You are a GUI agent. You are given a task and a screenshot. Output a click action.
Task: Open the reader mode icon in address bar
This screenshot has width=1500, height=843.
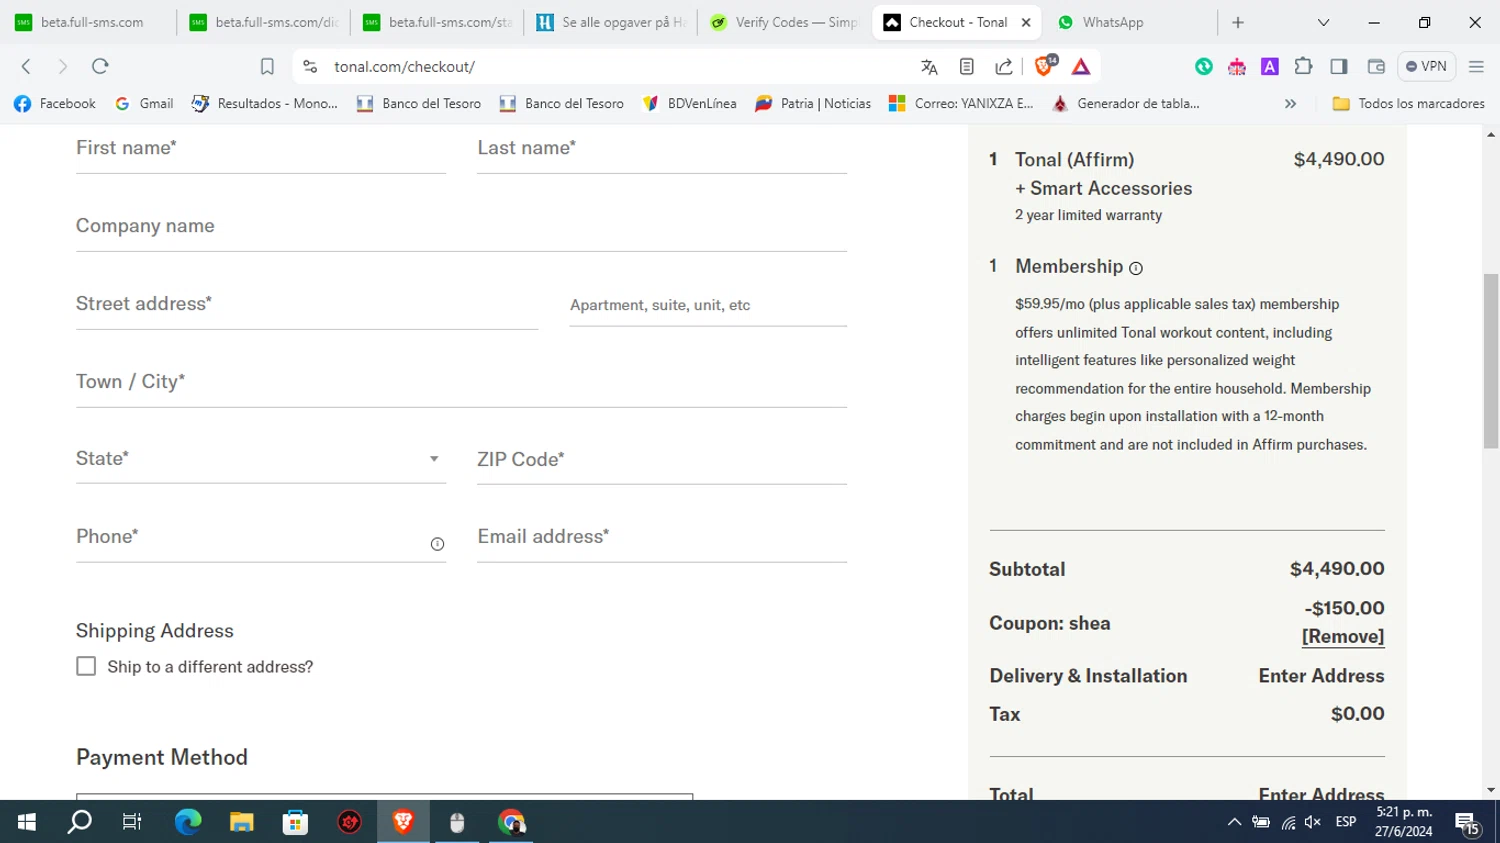pos(966,67)
